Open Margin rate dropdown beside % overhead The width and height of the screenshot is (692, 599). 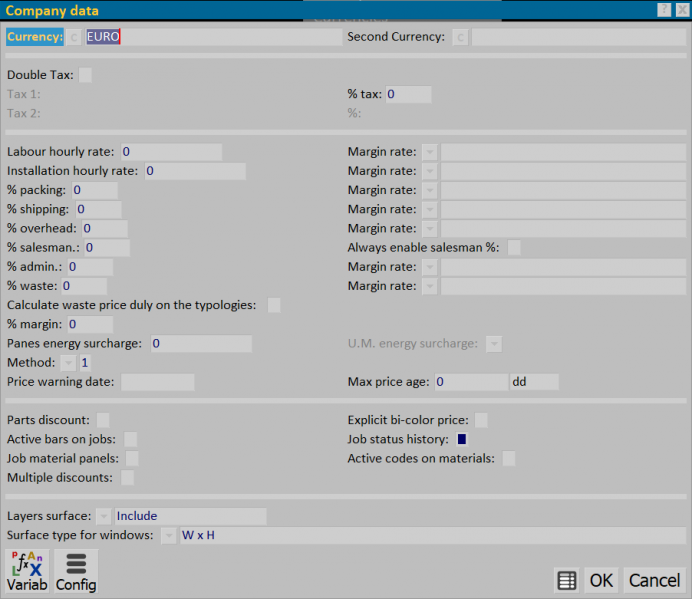point(429,229)
